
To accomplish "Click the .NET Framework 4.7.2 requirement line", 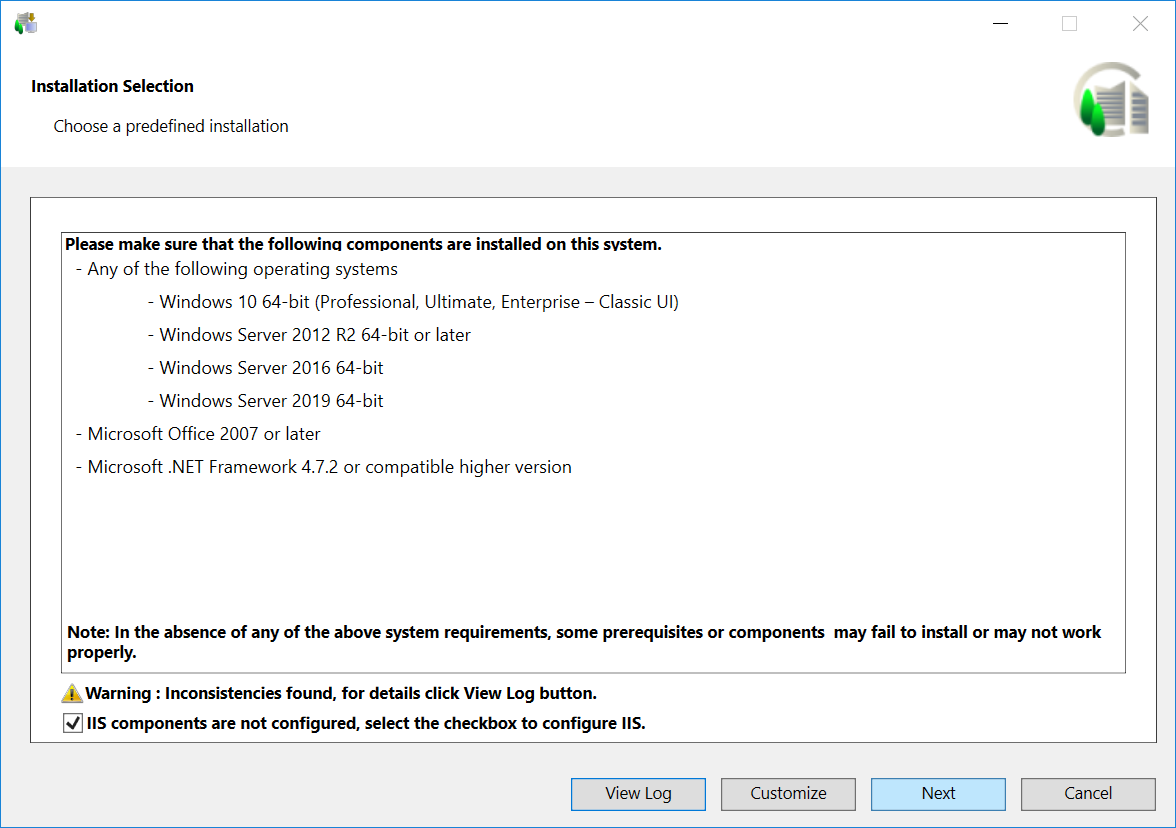I will click(x=329, y=467).
